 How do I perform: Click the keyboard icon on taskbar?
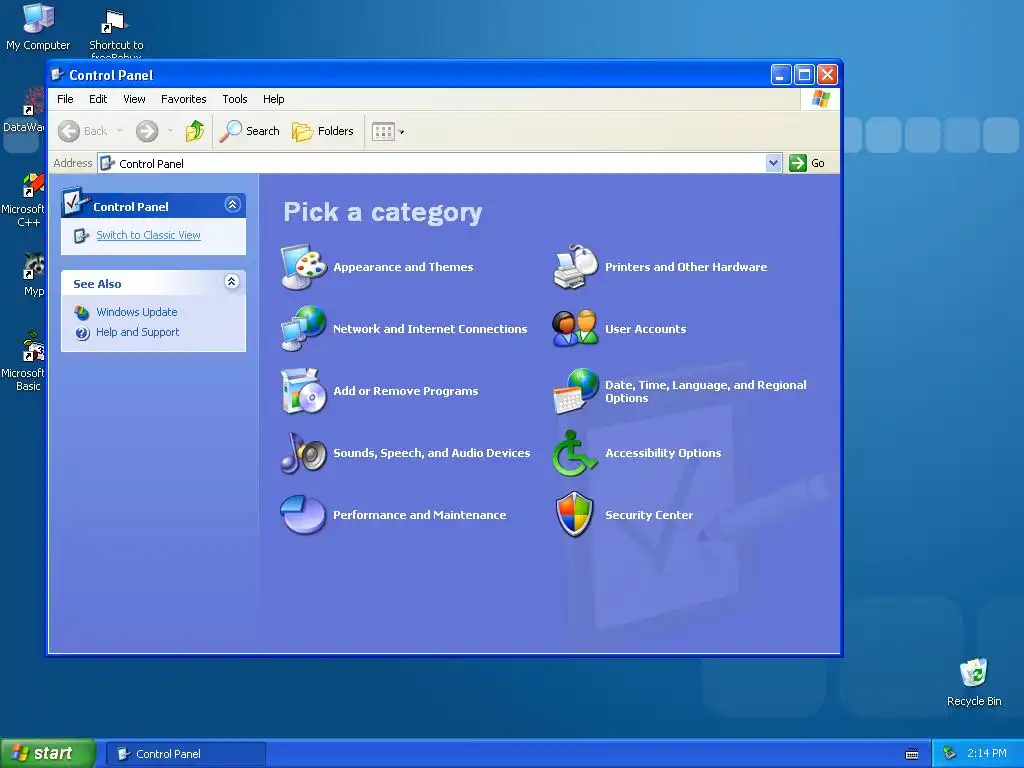912,754
